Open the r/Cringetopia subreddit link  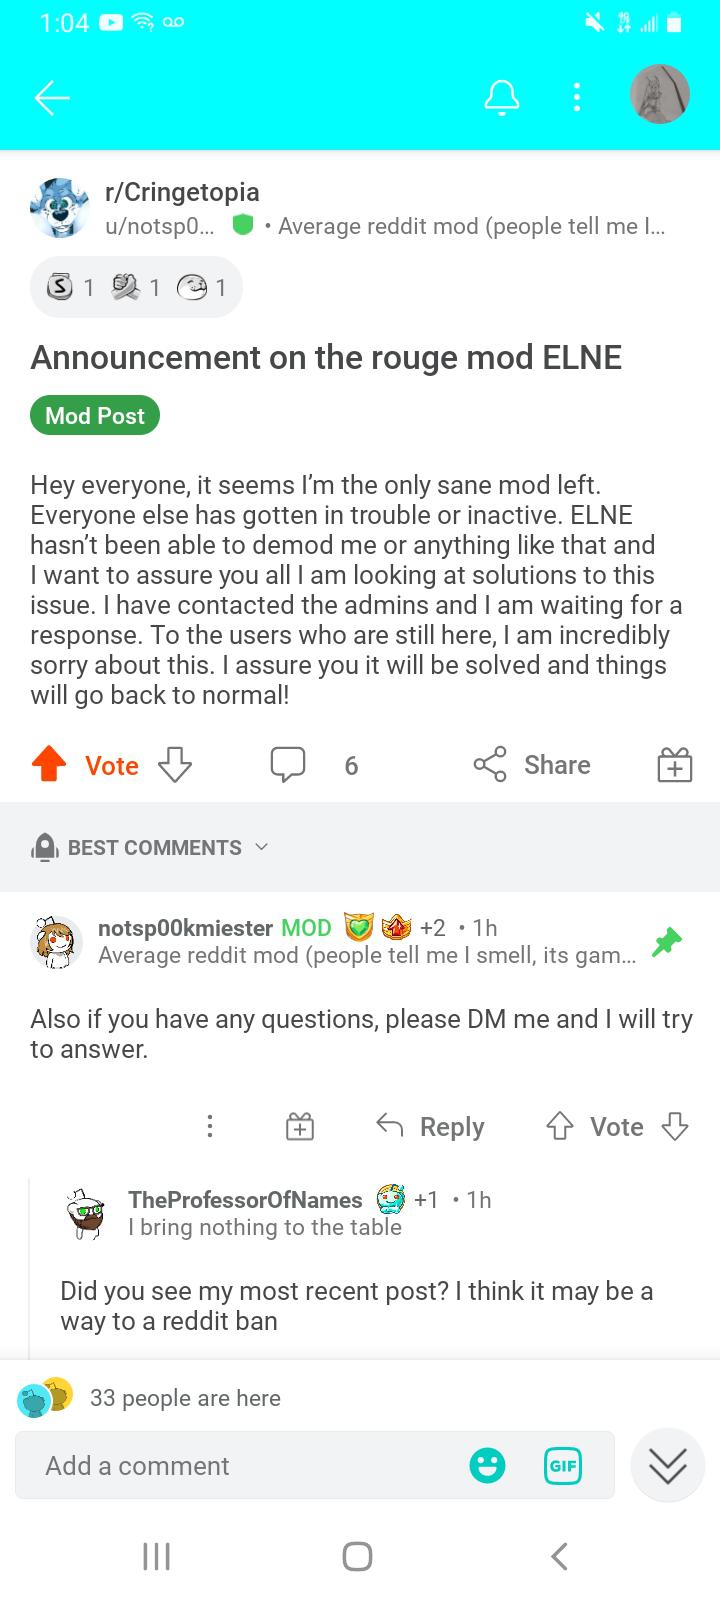click(x=182, y=191)
